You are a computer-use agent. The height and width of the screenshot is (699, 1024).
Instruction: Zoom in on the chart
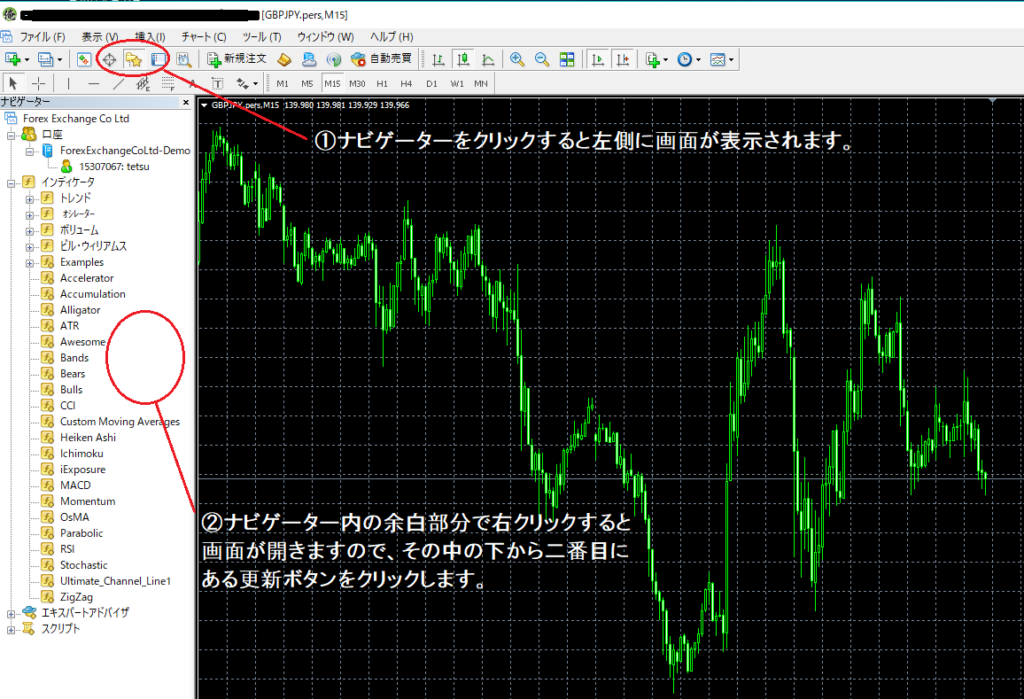517,59
